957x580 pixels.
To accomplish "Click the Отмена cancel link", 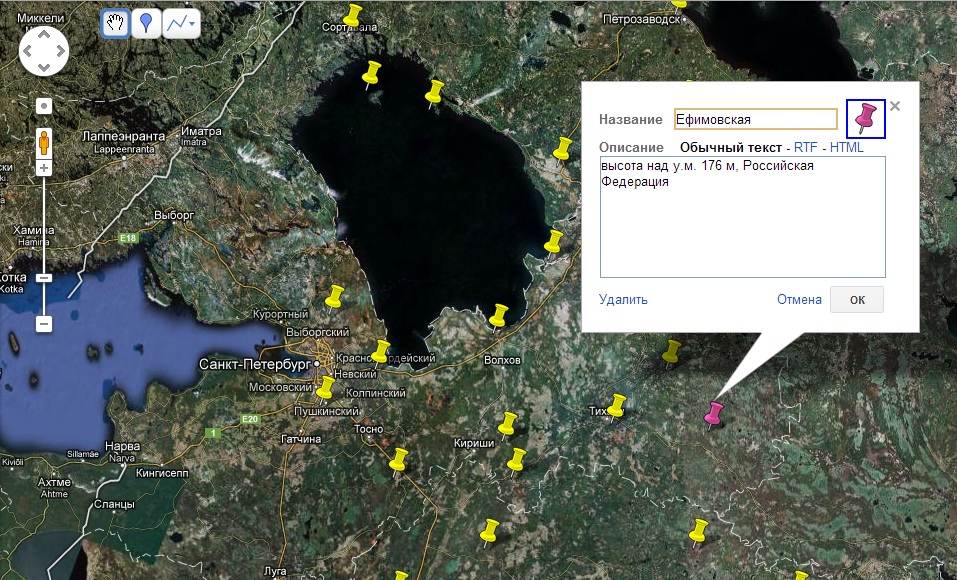I will [799, 300].
